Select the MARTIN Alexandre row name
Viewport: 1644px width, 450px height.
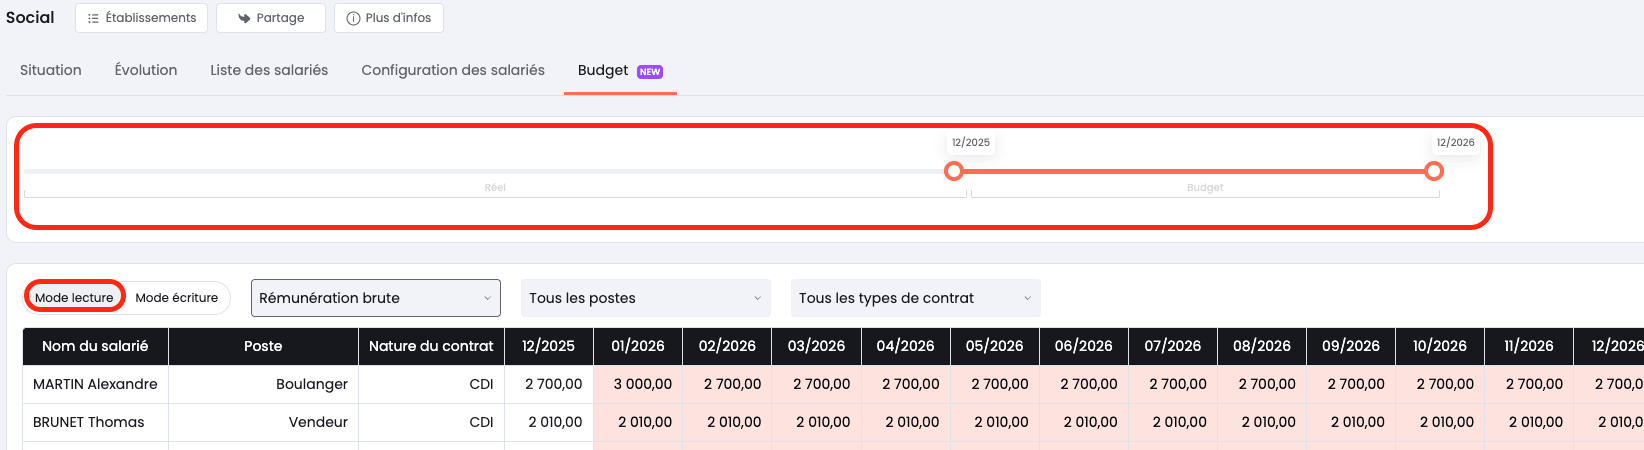[x=95, y=384]
